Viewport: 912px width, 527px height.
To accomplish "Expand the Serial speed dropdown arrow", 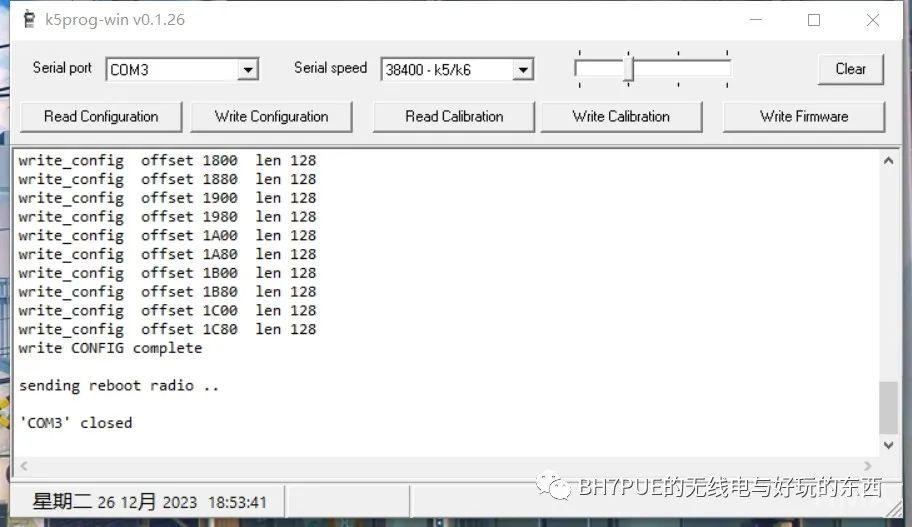I will click(522, 70).
